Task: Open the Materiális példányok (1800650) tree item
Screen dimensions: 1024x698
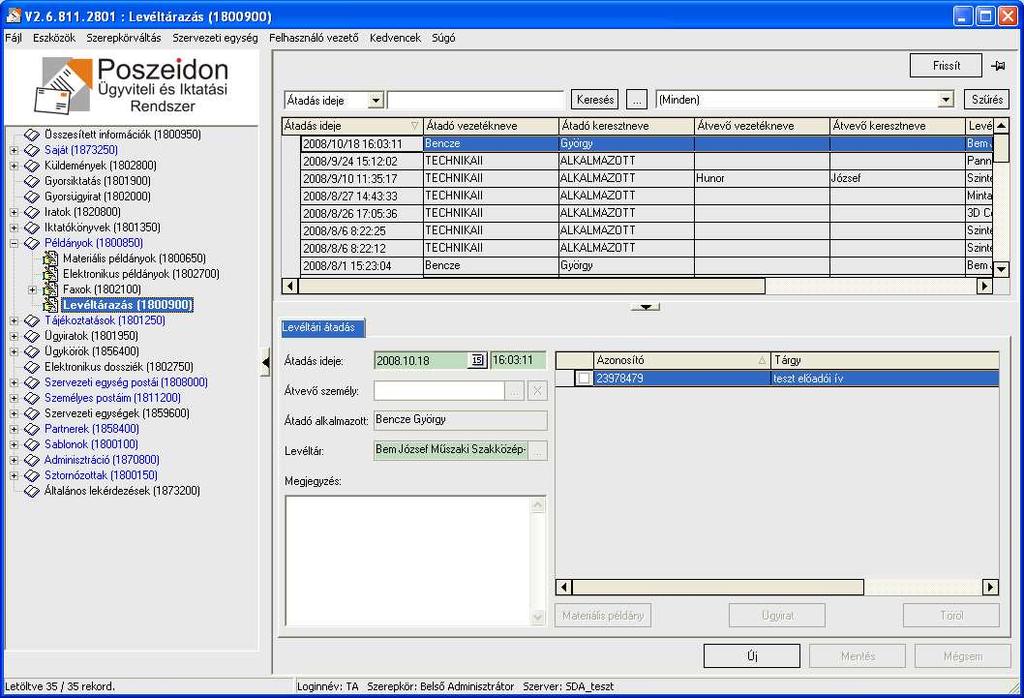Action: click(x=134, y=259)
